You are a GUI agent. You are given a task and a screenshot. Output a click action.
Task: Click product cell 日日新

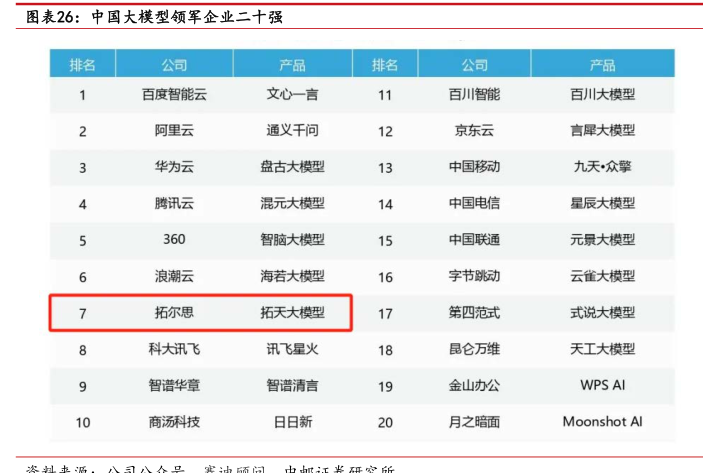pos(293,422)
